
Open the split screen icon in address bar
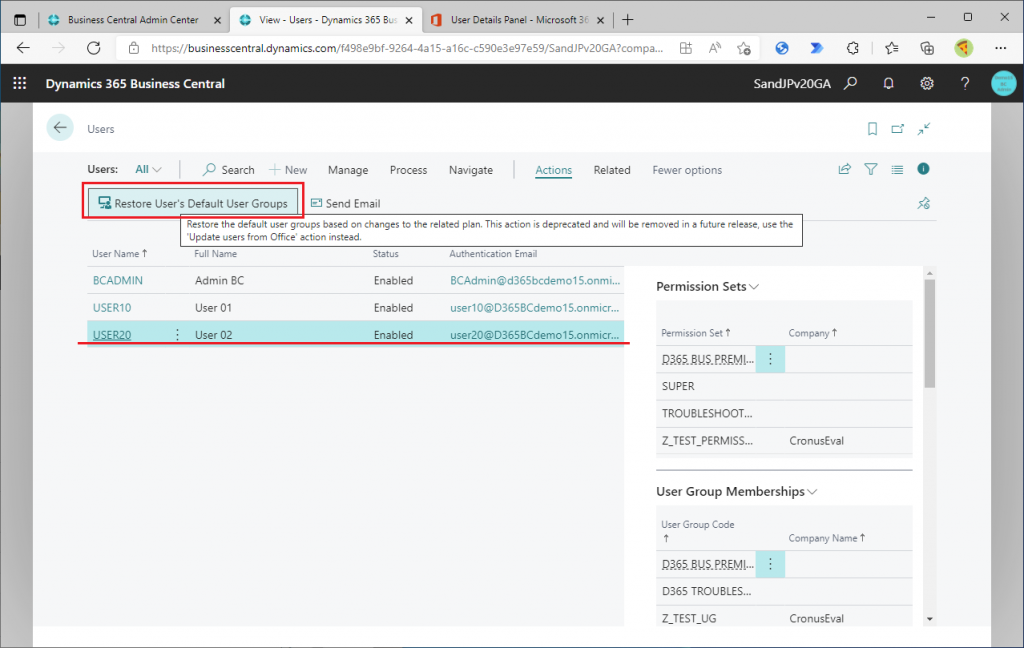pyautogui.click(x=686, y=48)
